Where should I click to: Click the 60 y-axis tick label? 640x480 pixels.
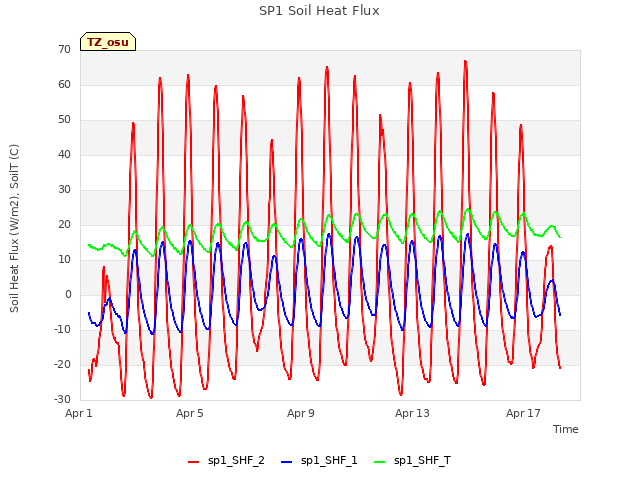pos(64,84)
